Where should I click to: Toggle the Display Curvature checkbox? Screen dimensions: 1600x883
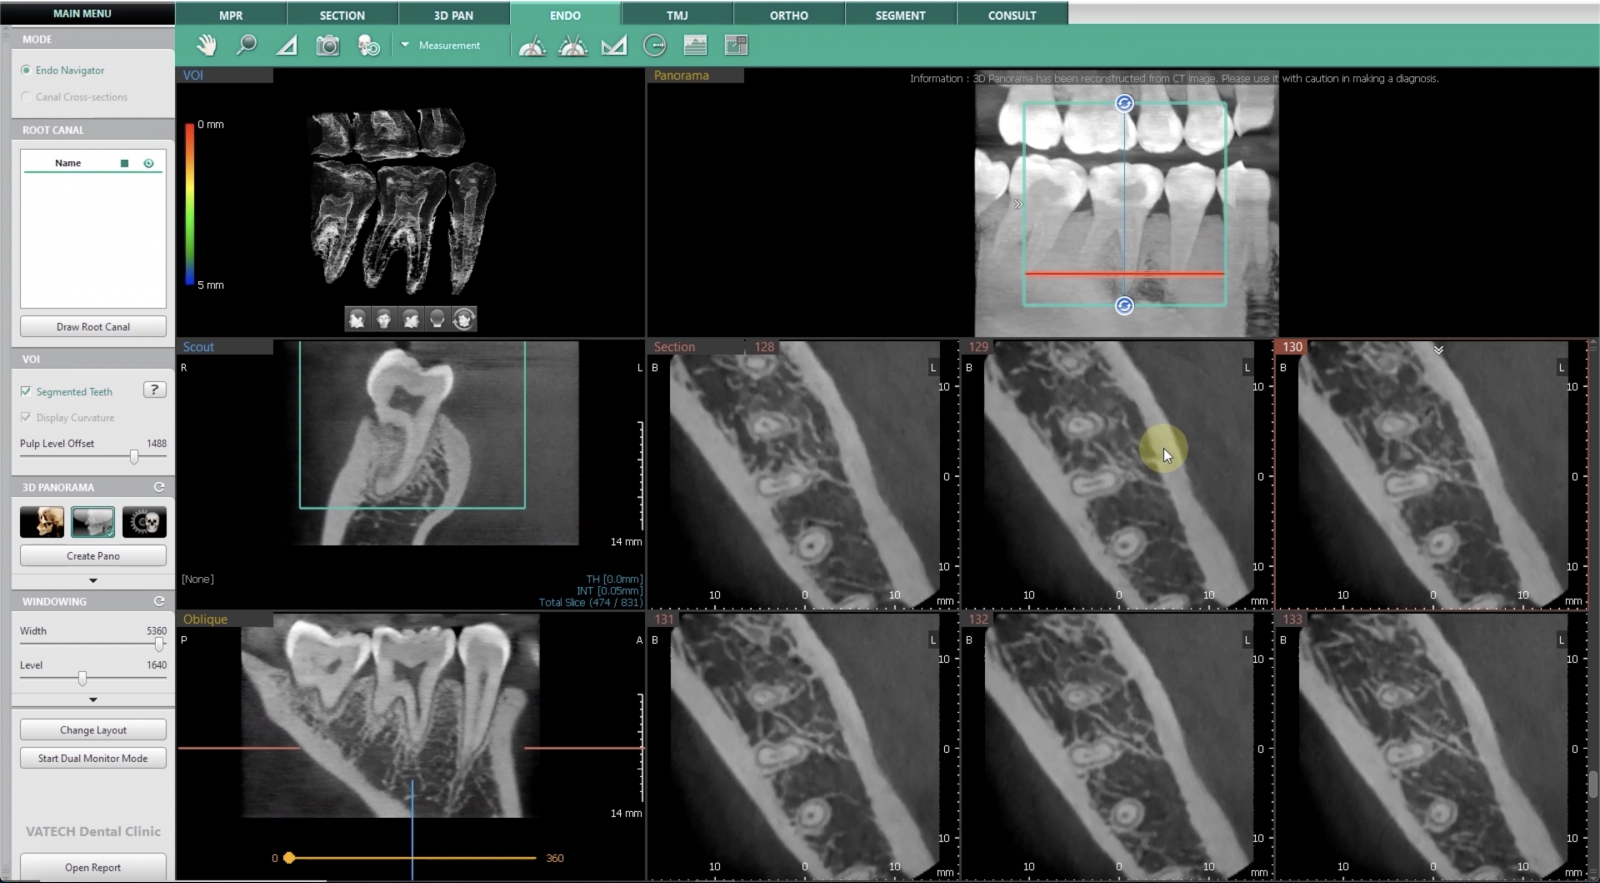click(x=25, y=417)
